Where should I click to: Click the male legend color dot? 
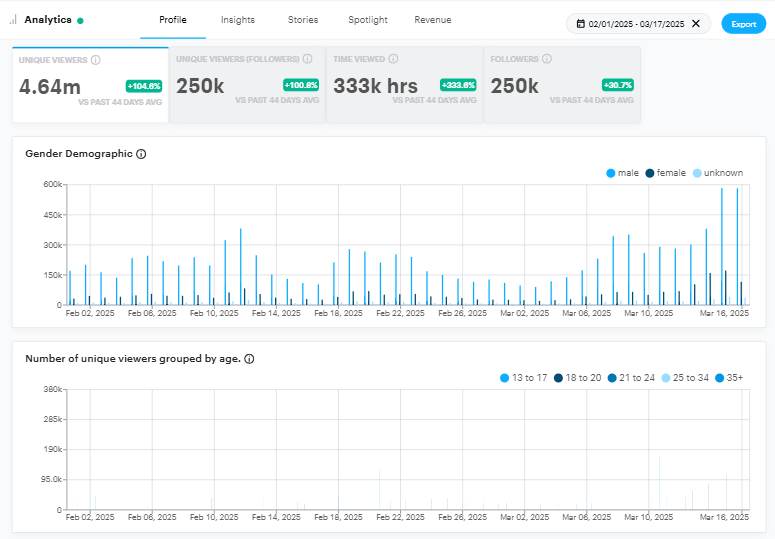(x=610, y=173)
